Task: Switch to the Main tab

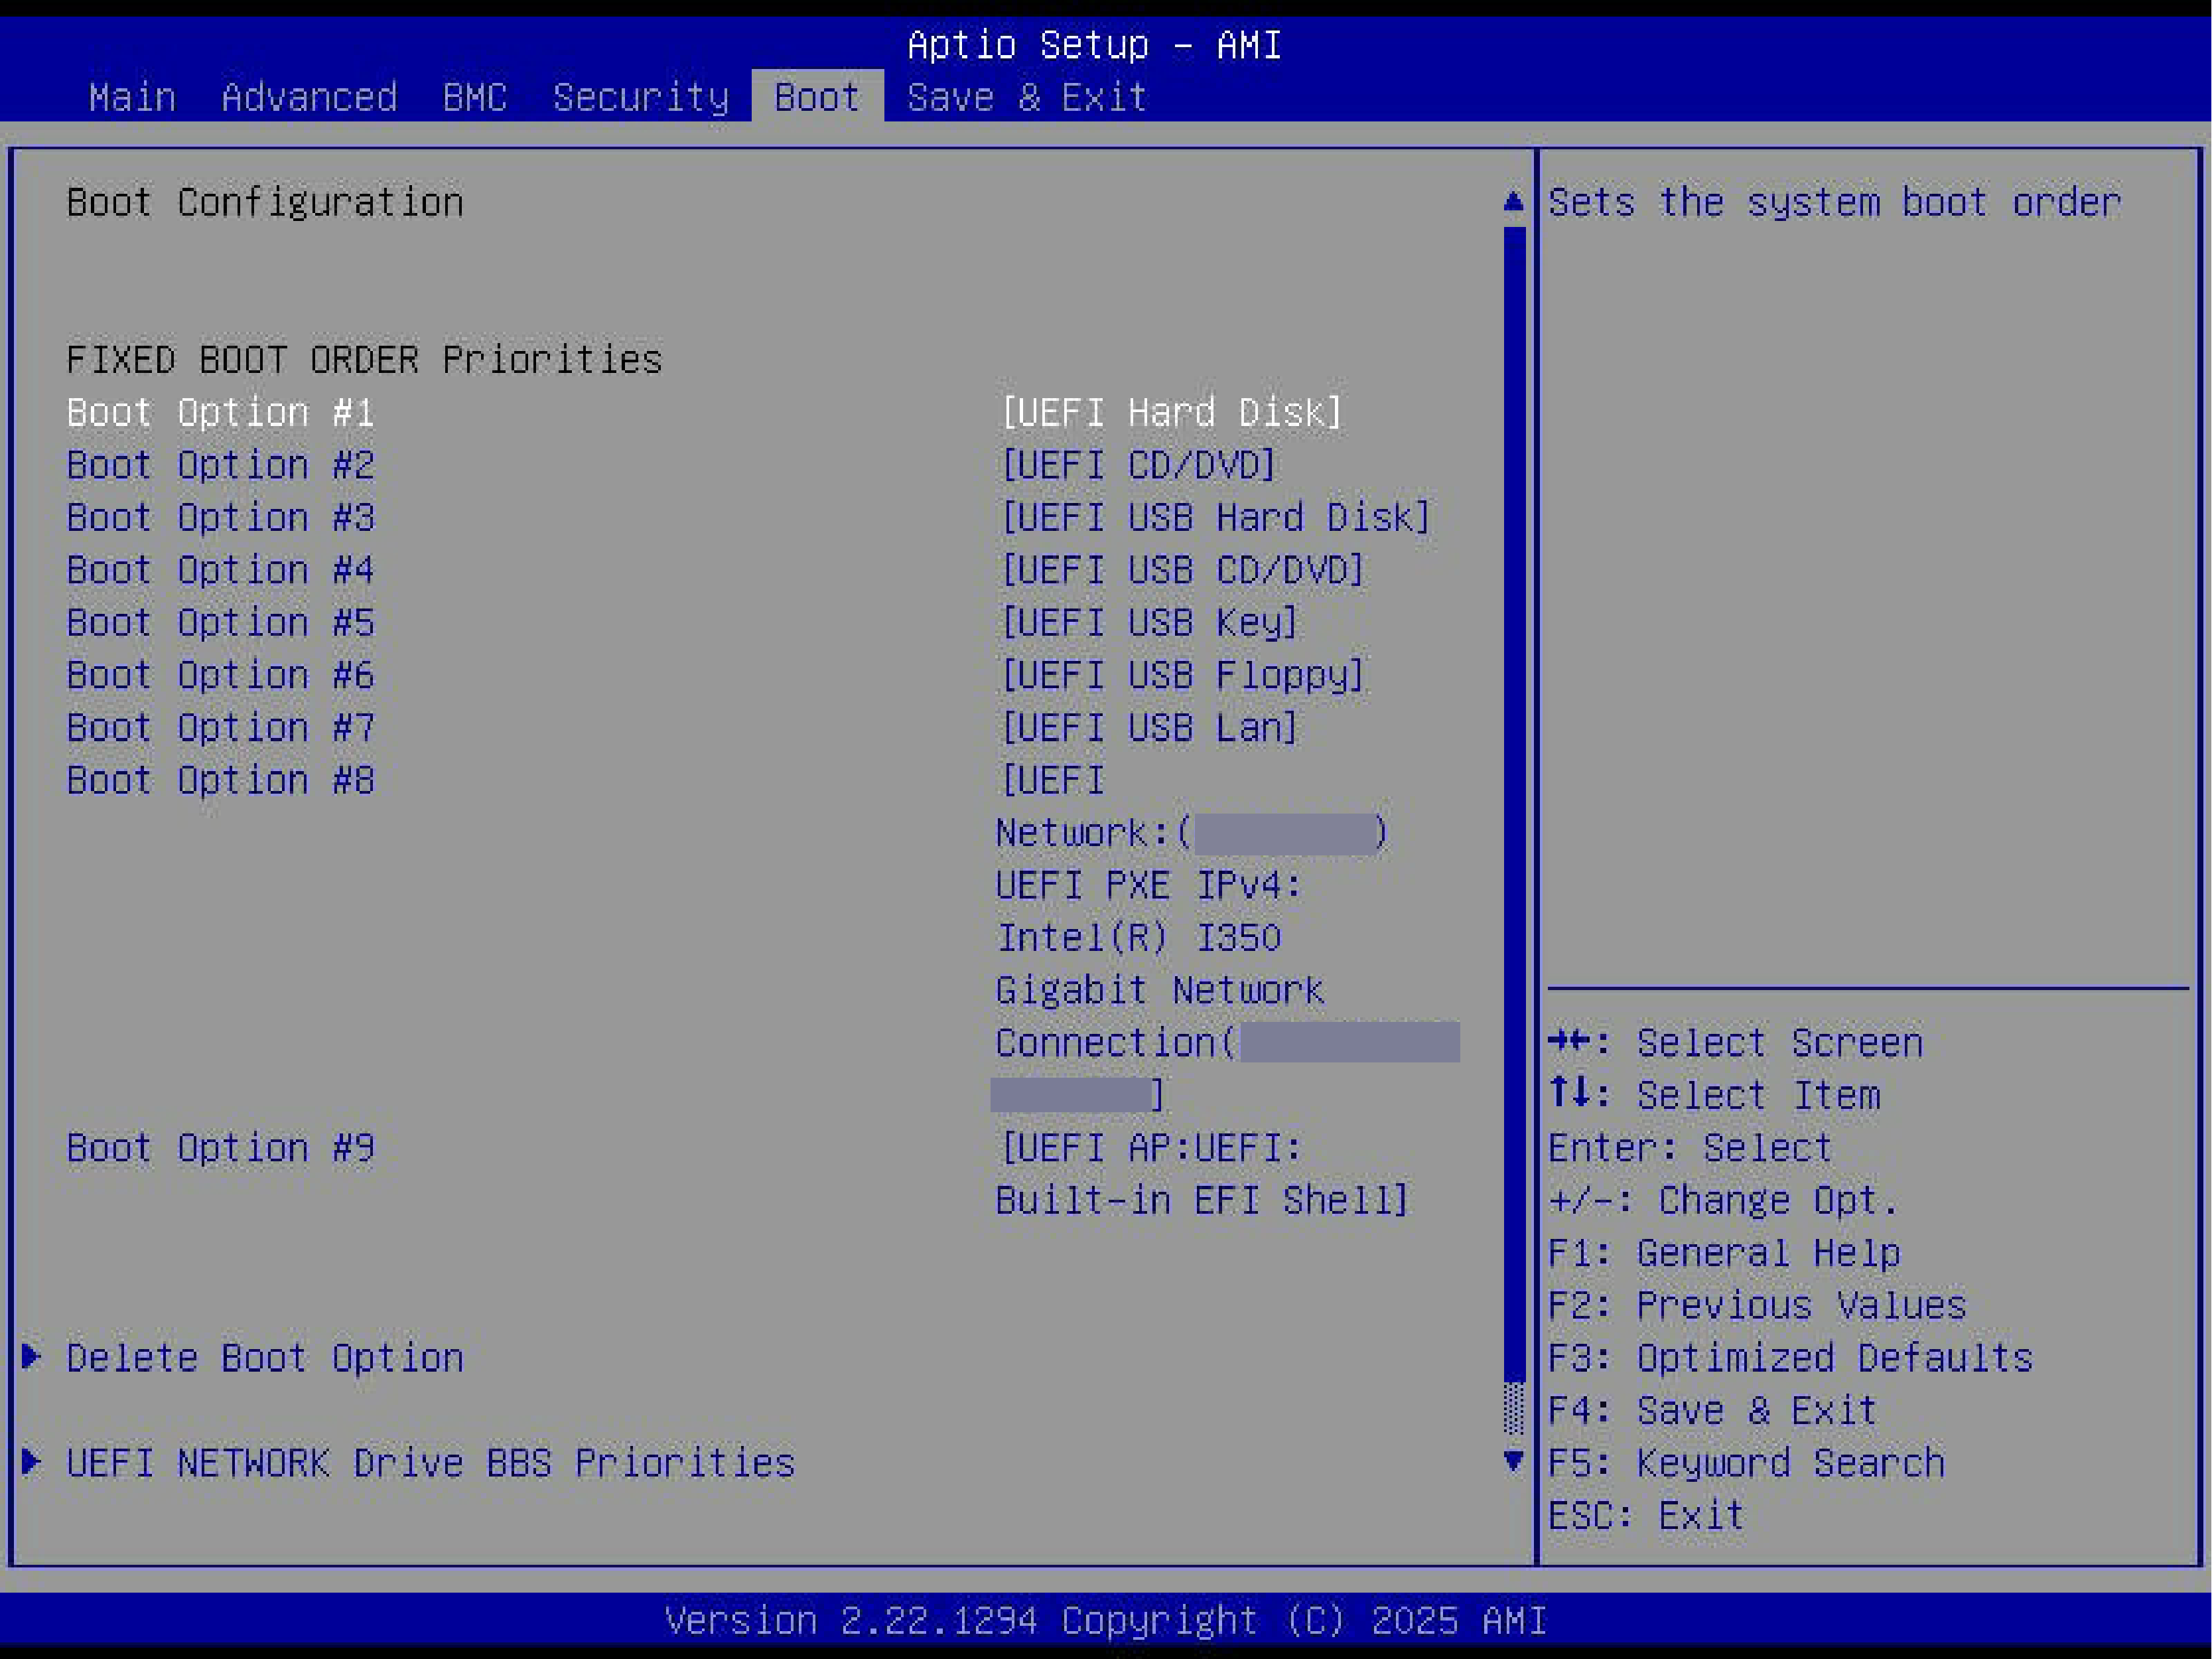Action: (132, 97)
